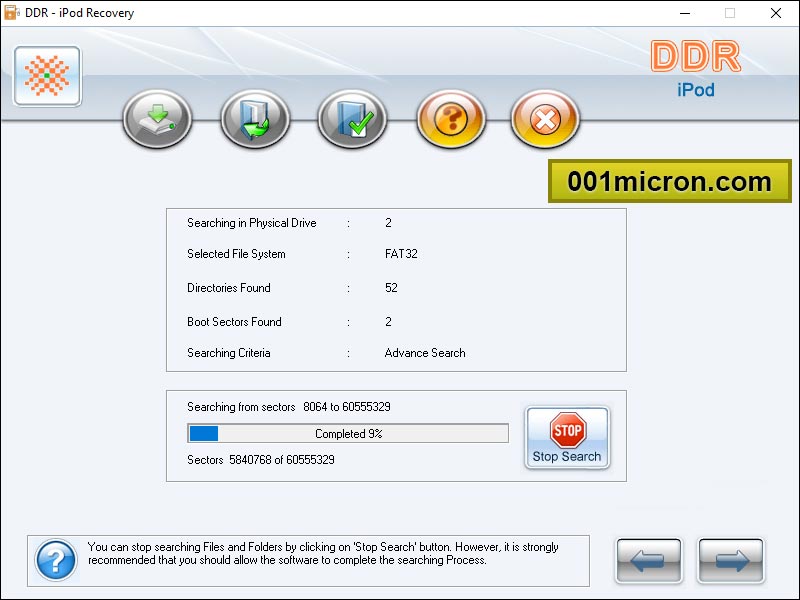Open the 001micron.com banner link
The height and width of the screenshot is (600, 800).
[x=668, y=182]
